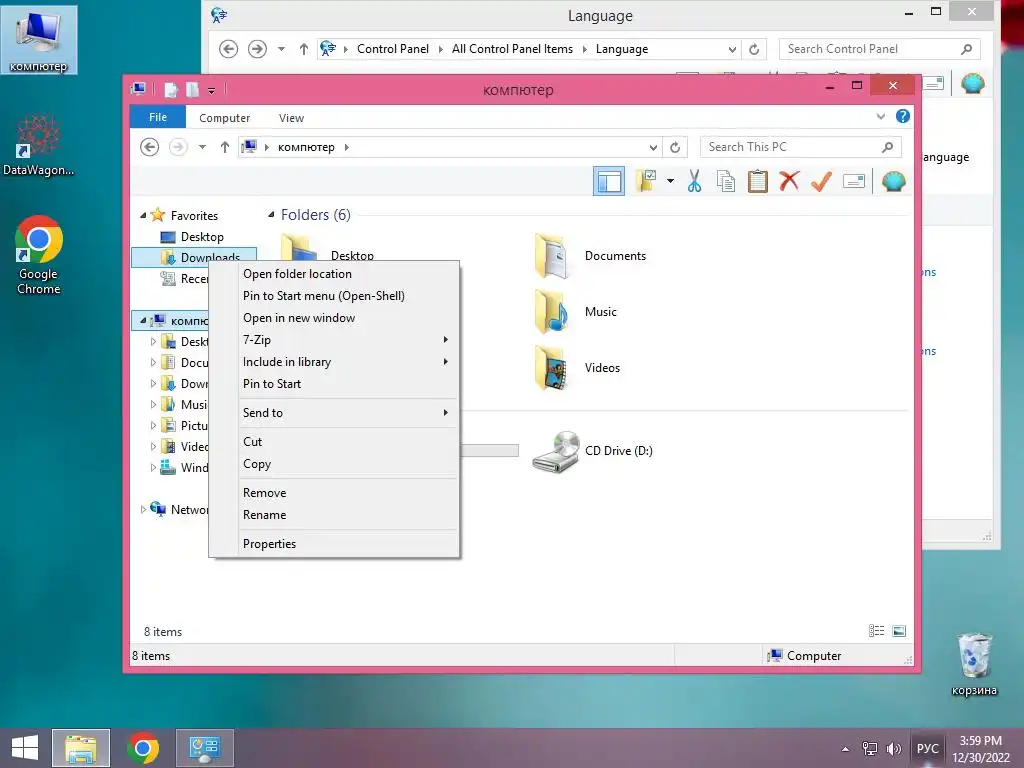The image size is (1024, 768).
Task: Switch to large icons view in status bar
Action: point(899,631)
